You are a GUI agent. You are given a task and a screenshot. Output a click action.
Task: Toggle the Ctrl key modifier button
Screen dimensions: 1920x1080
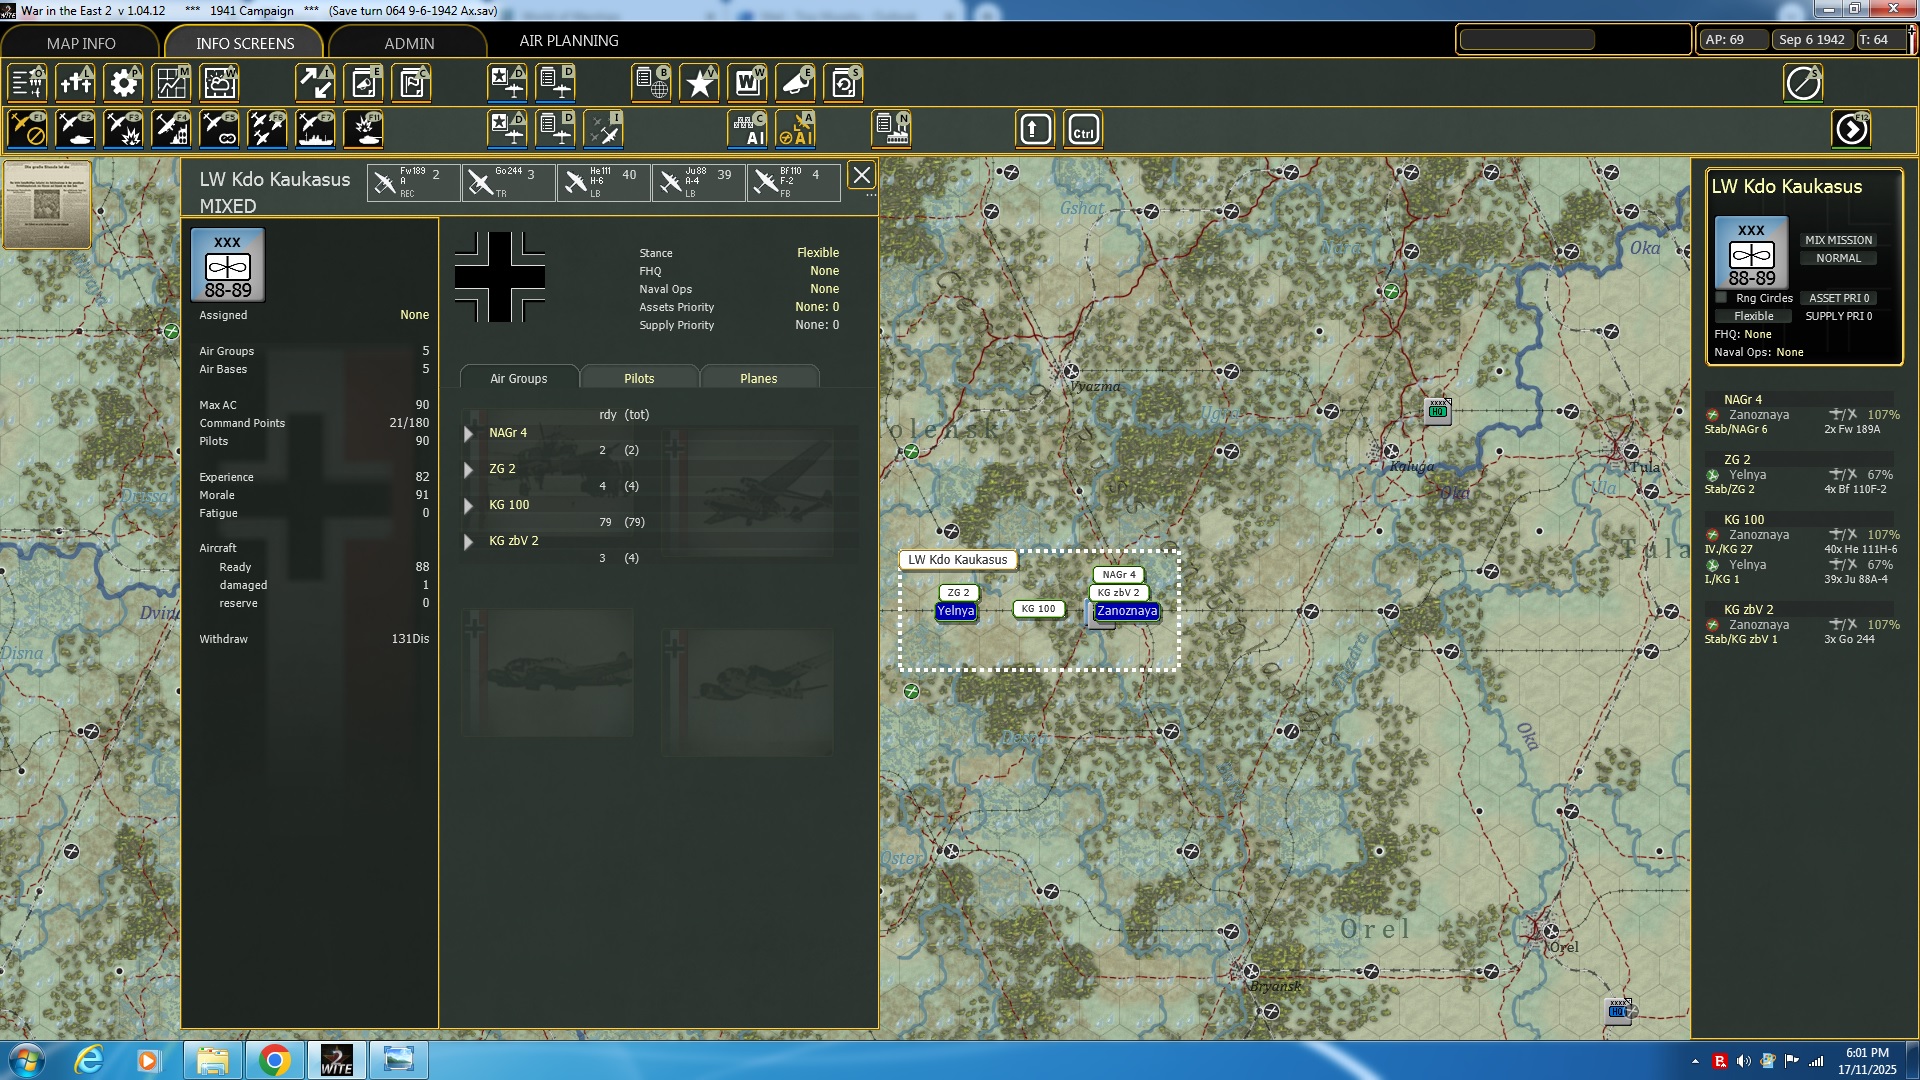[x=1083, y=129]
